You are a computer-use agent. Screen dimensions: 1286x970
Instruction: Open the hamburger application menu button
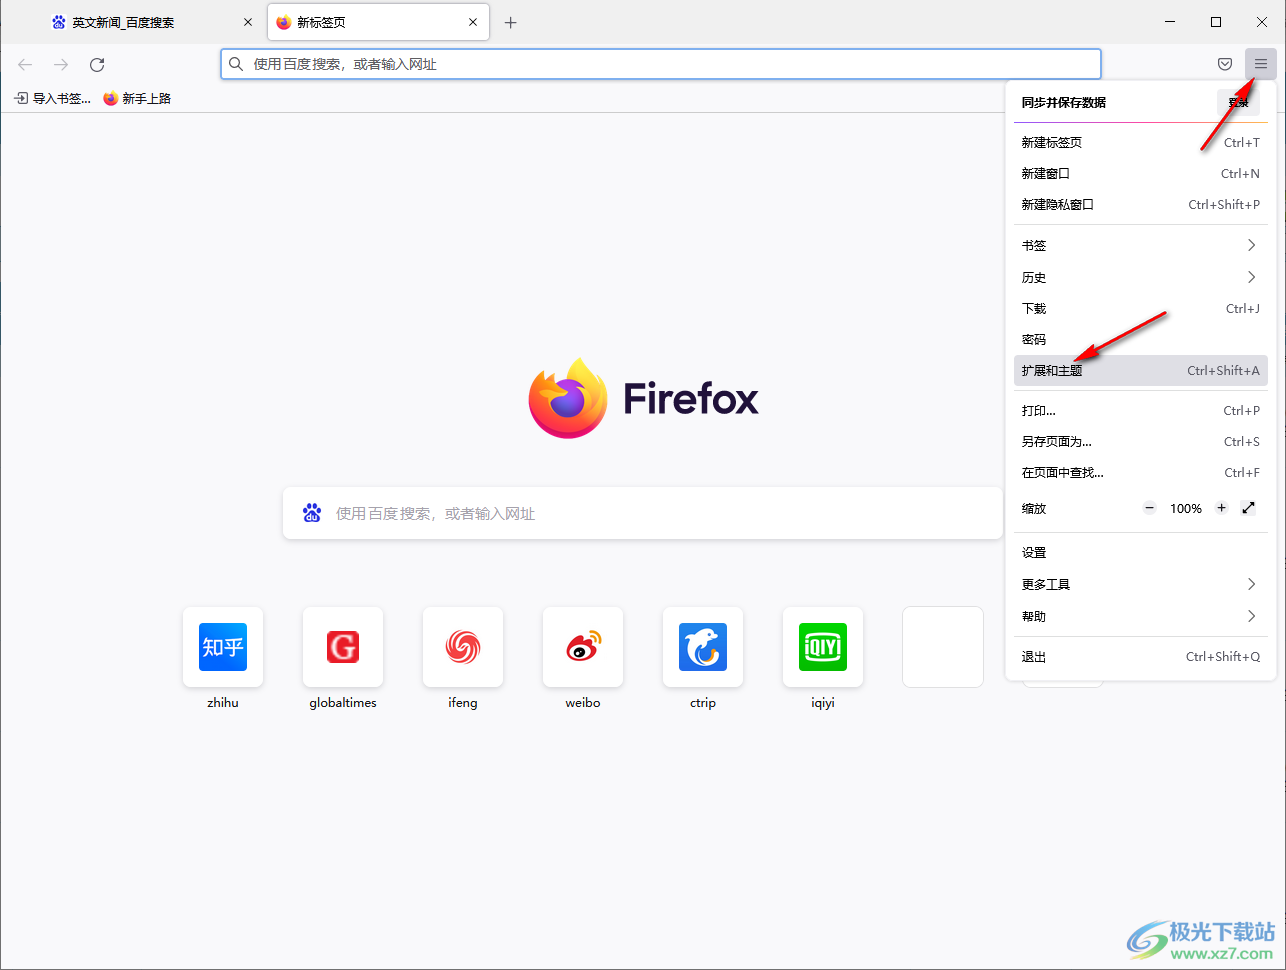1260,64
